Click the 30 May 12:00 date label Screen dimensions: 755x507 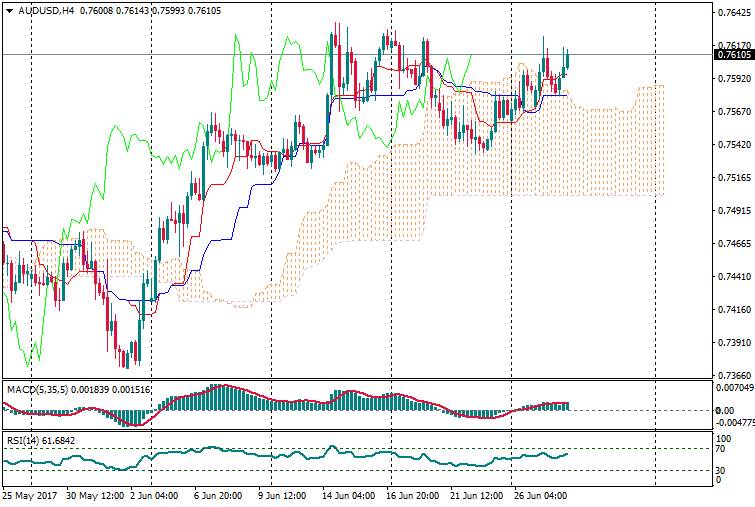(94, 495)
